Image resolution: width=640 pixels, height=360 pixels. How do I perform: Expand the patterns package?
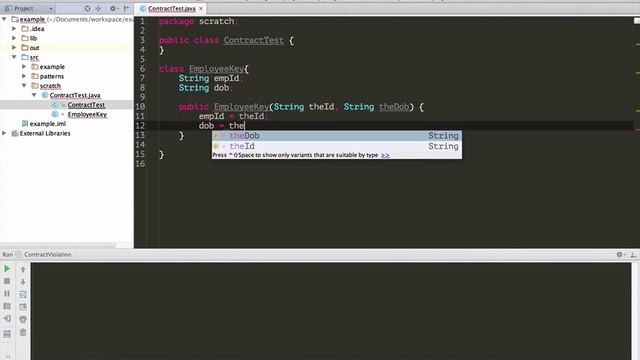24,76
